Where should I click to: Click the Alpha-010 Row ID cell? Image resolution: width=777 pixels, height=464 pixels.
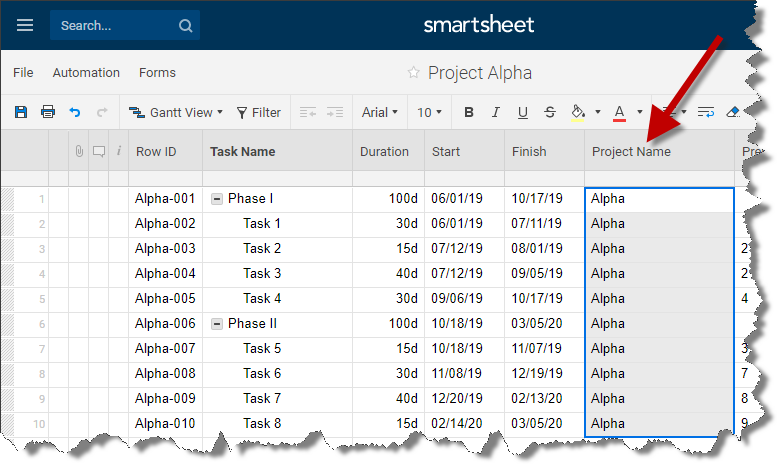pyautogui.click(x=166, y=424)
